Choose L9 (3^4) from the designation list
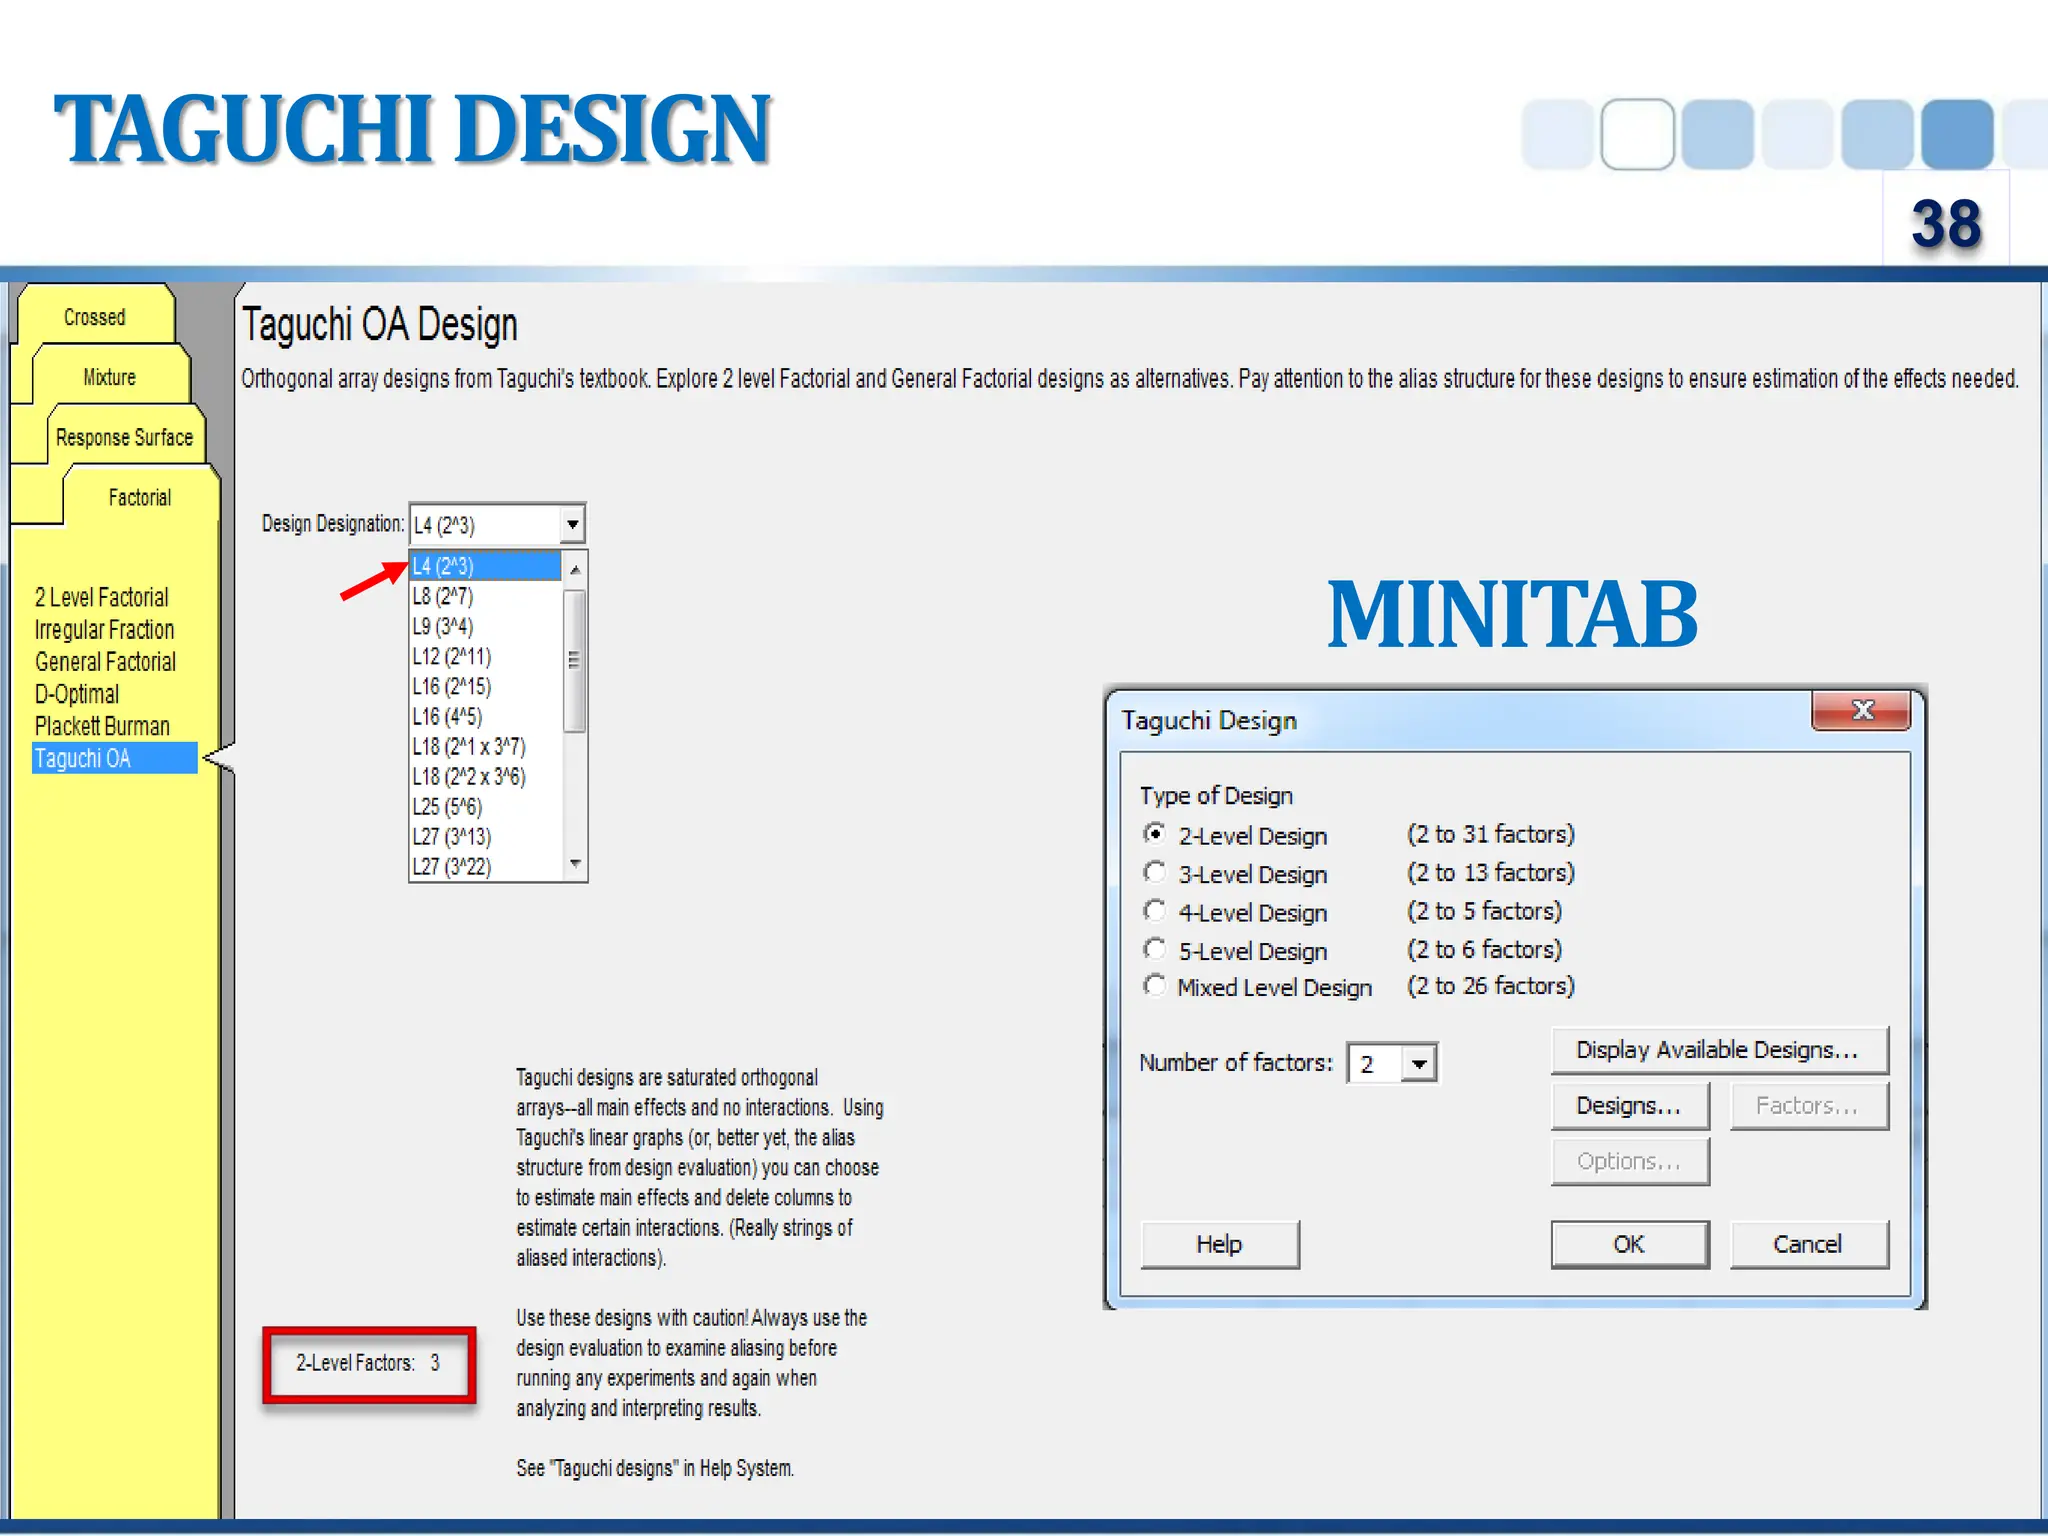The image size is (2048, 1536). (x=443, y=626)
